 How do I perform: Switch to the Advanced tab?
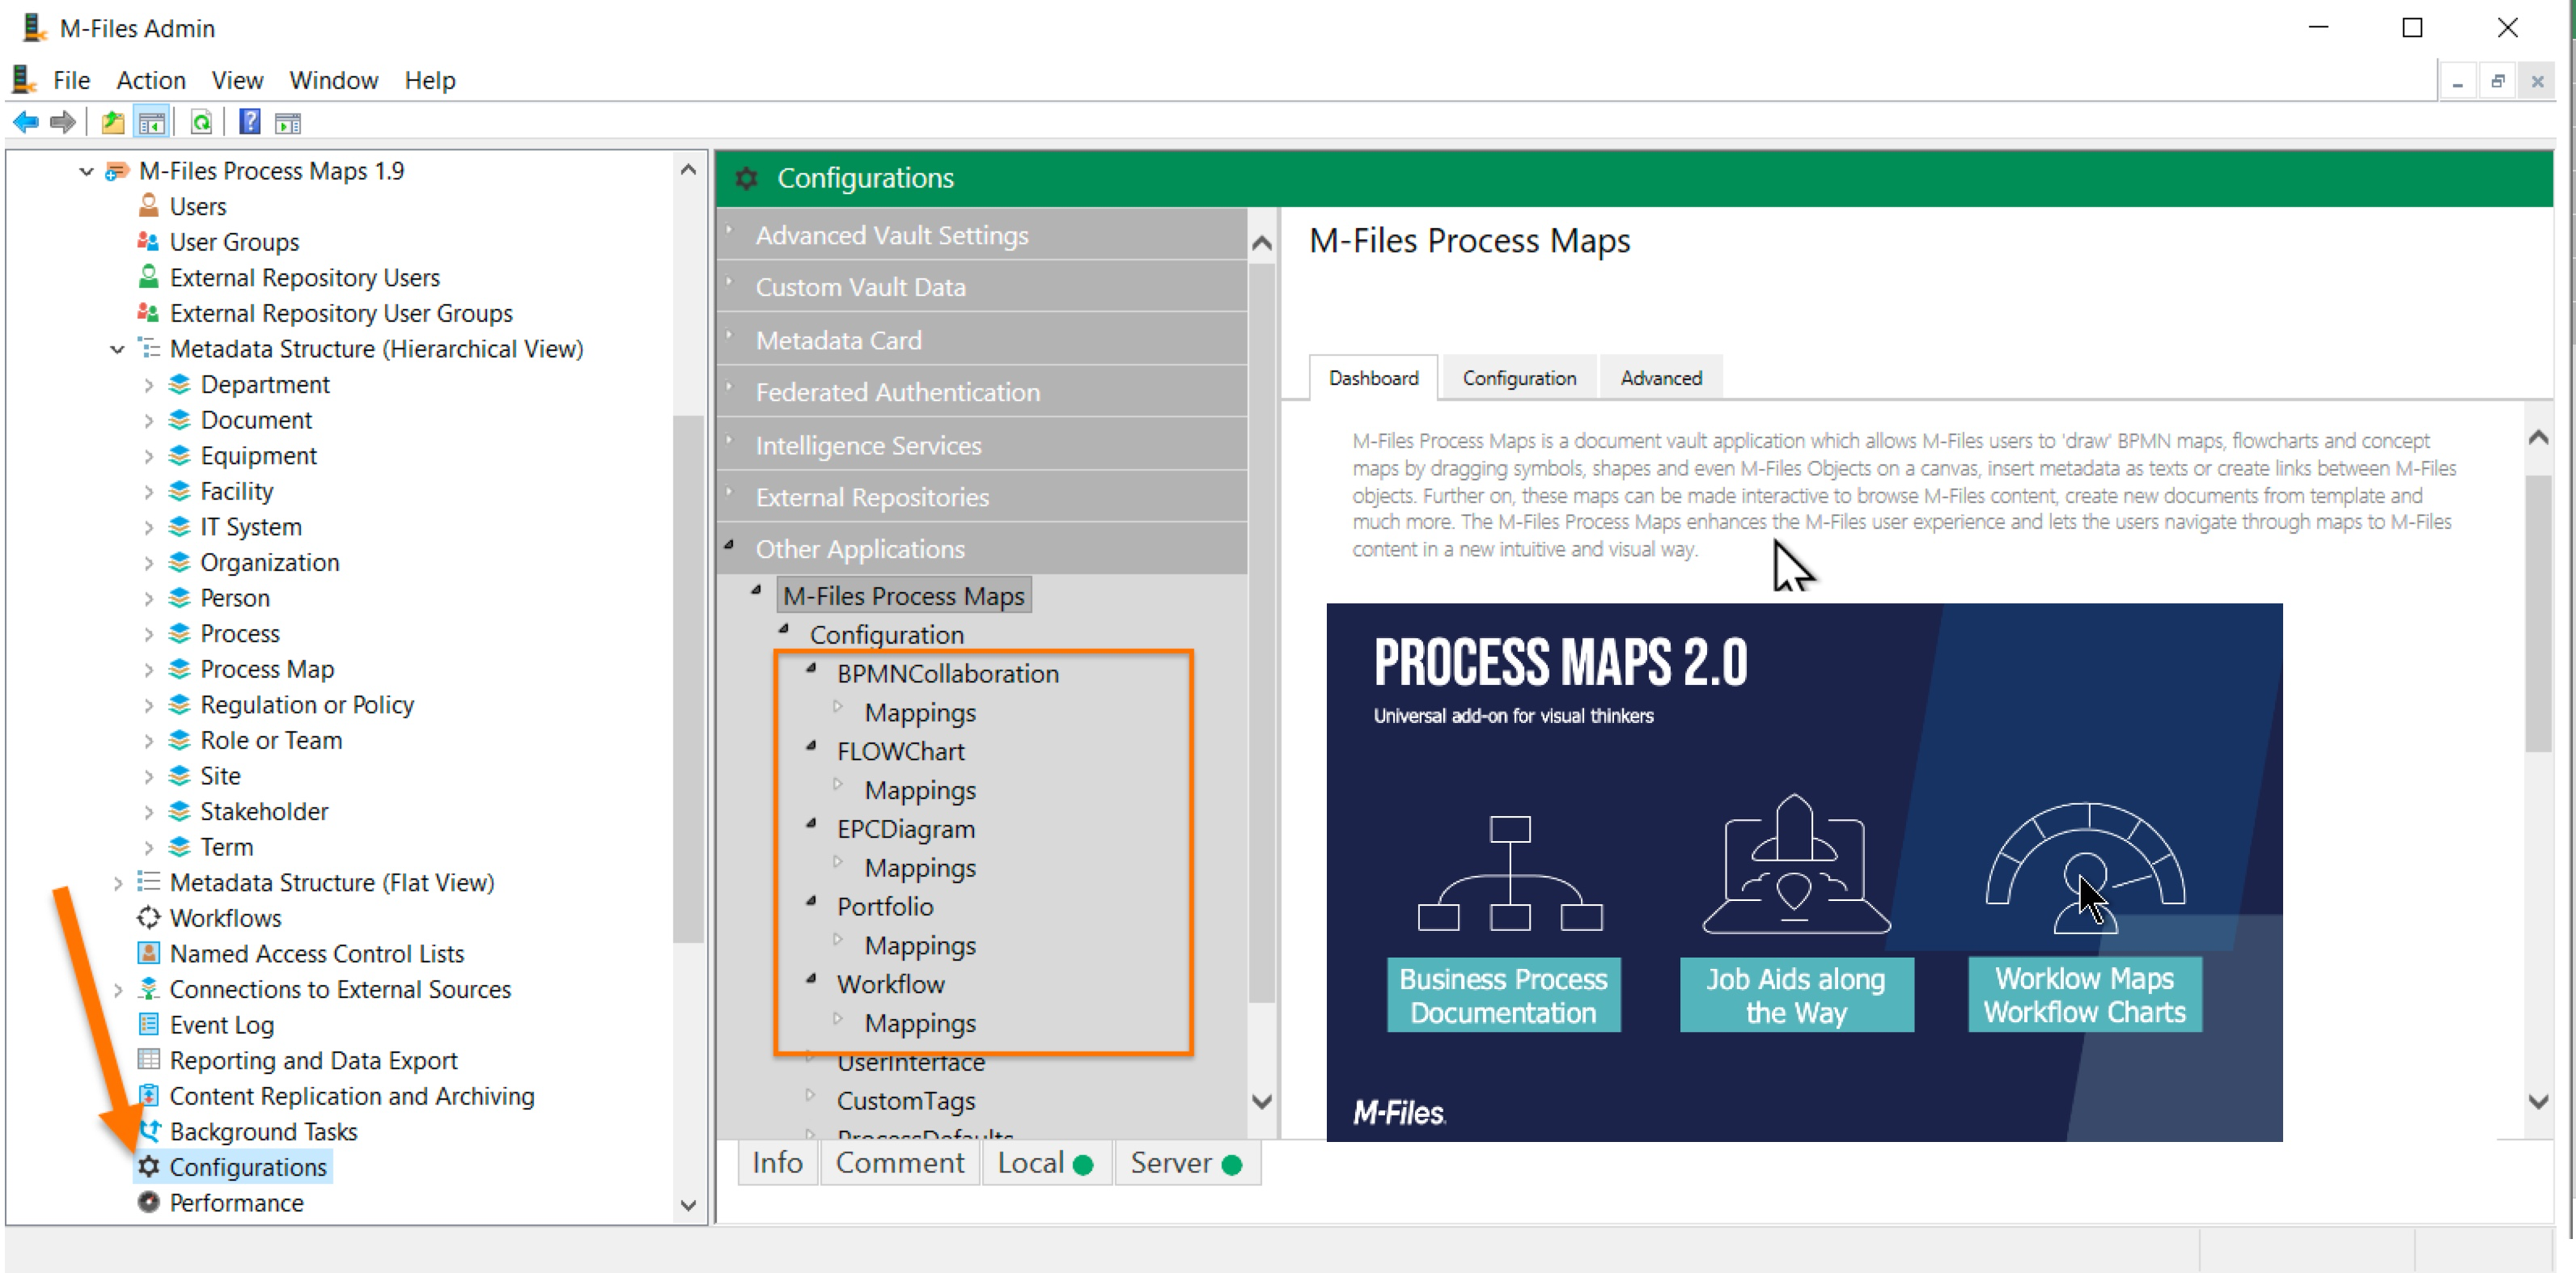coord(1660,378)
